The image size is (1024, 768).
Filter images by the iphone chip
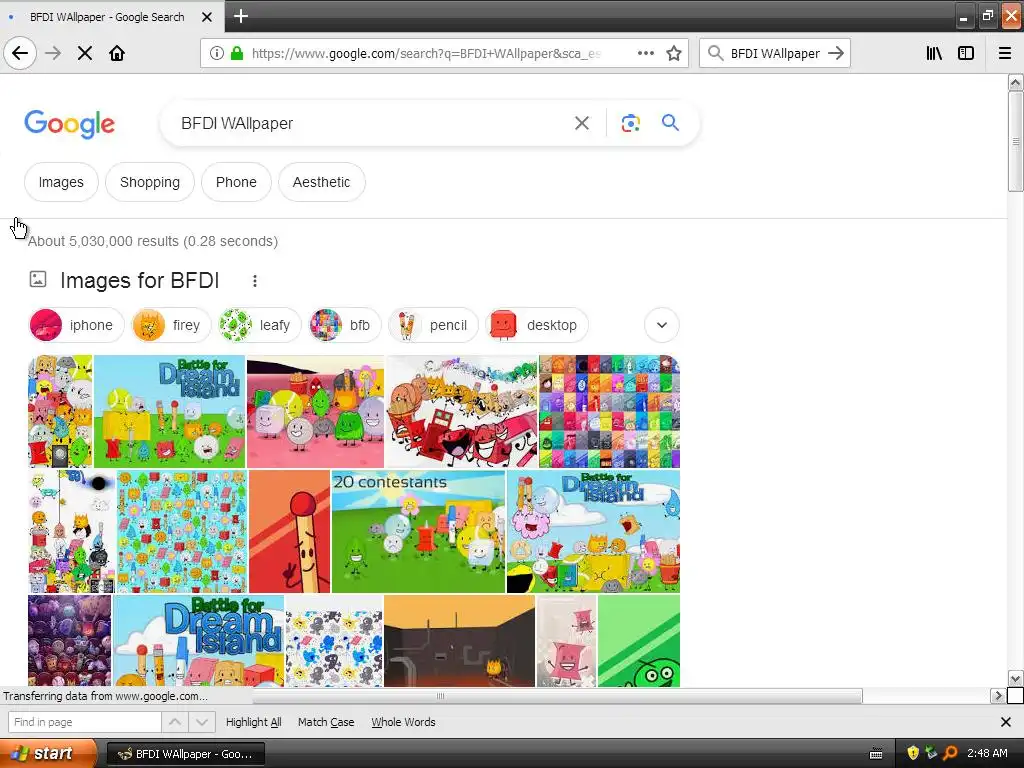(x=76, y=325)
